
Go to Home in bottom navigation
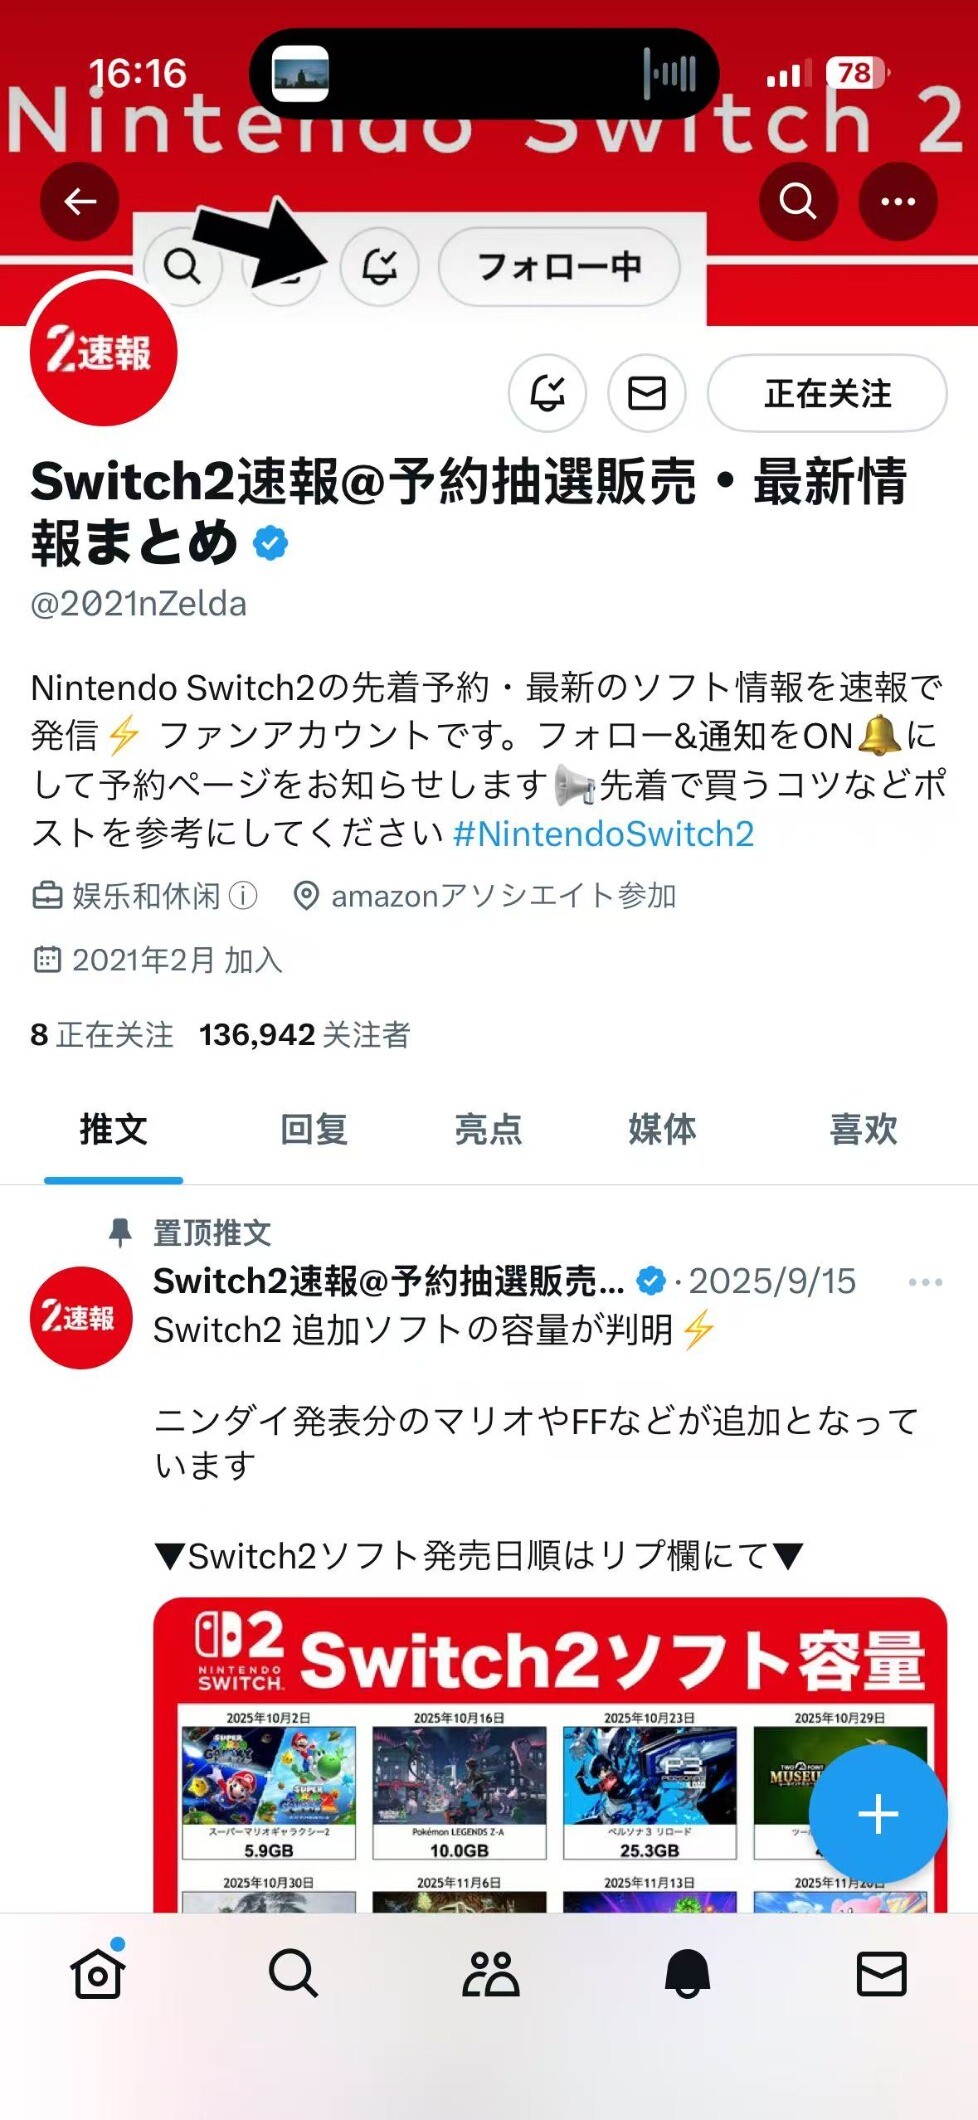(97, 1973)
